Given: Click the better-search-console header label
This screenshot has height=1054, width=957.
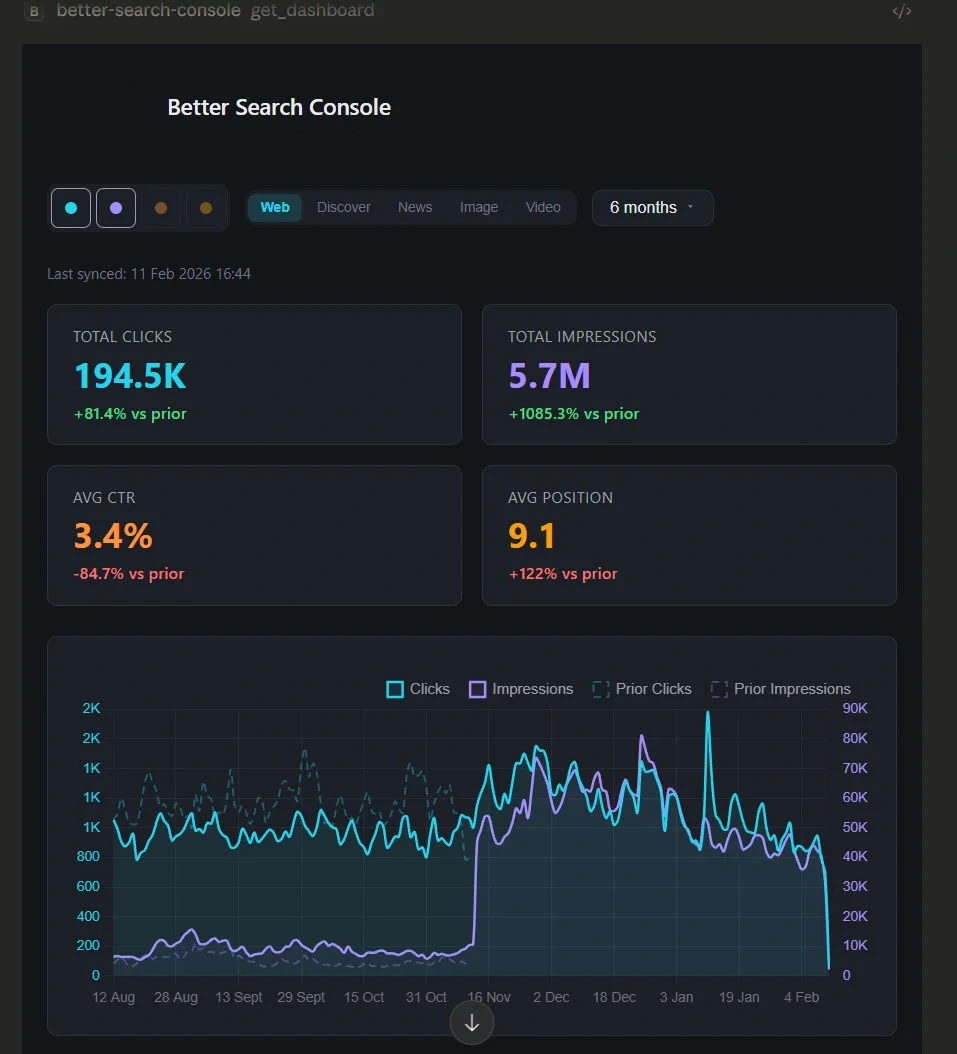Looking at the screenshot, I should [149, 10].
